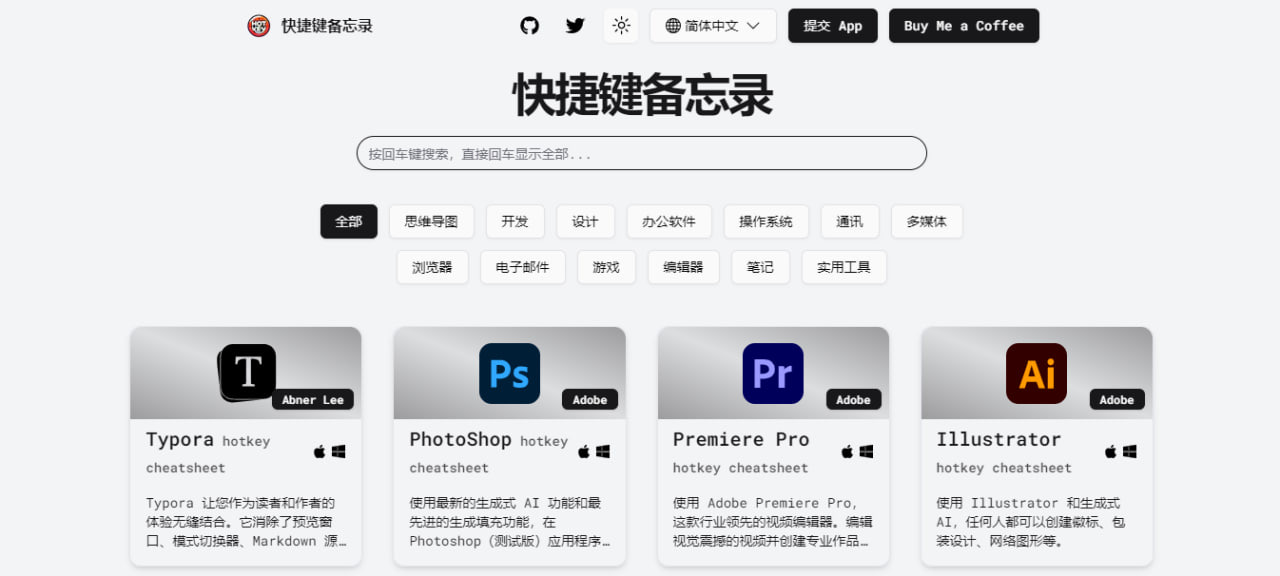Image resolution: width=1280 pixels, height=576 pixels.
Task: Click Adobe badge on Illustrator card
Action: point(1117,399)
